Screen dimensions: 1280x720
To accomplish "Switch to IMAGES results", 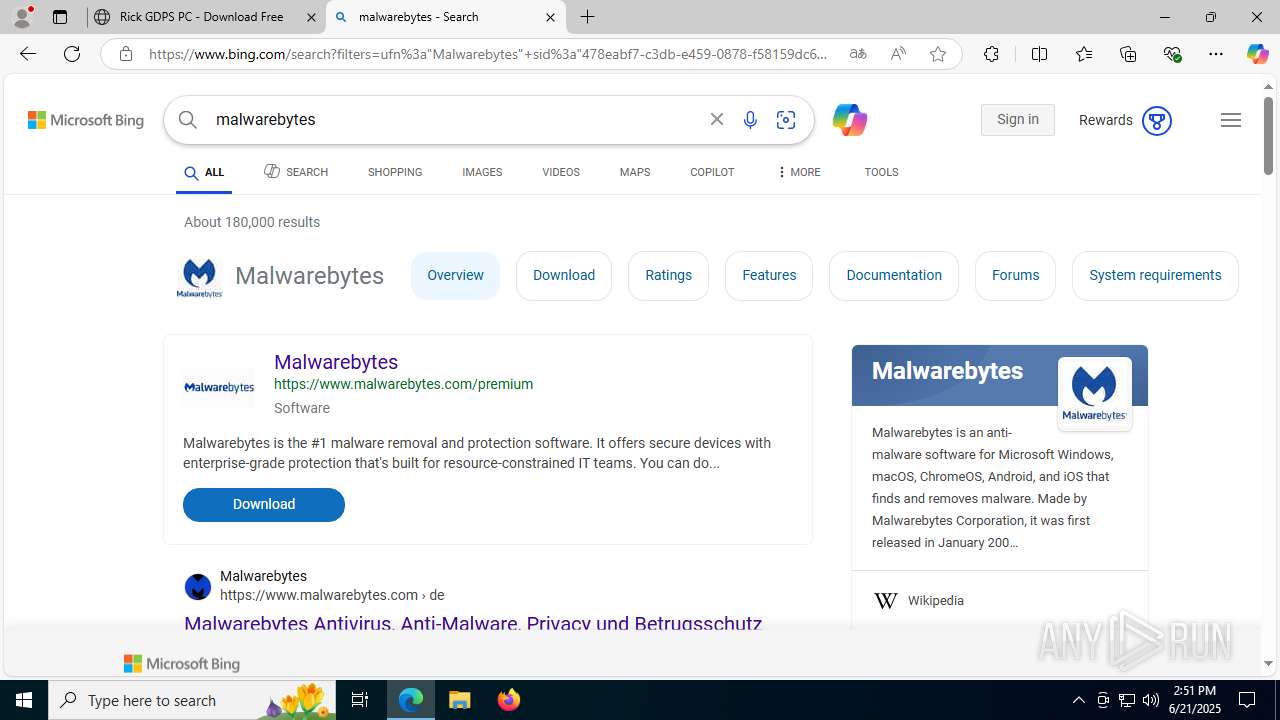I will click(482, 172).
